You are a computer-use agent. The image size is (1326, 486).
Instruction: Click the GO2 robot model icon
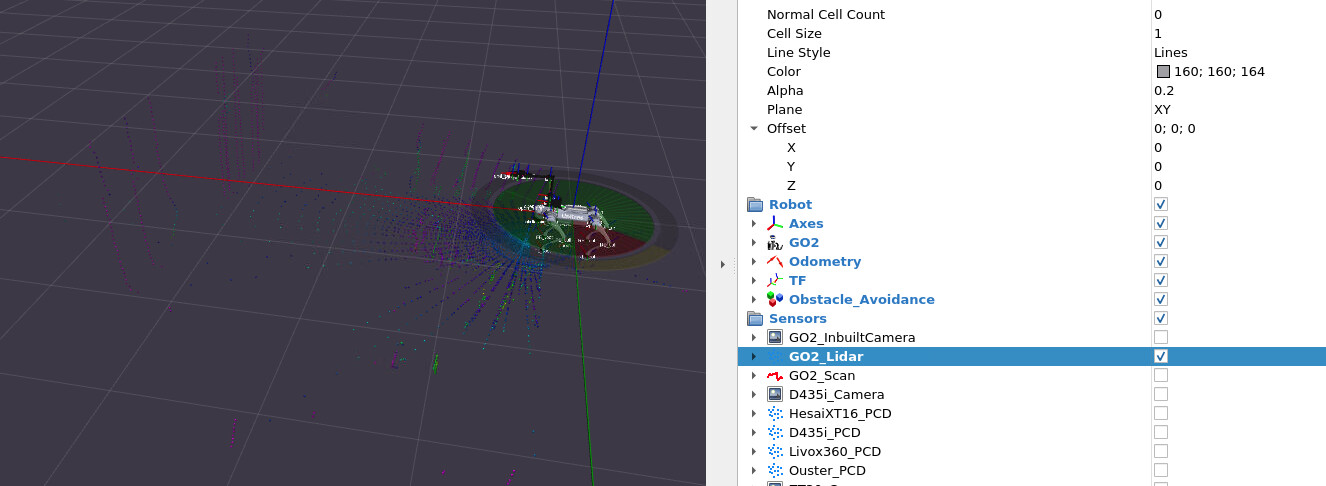click(x=775, y=243)
